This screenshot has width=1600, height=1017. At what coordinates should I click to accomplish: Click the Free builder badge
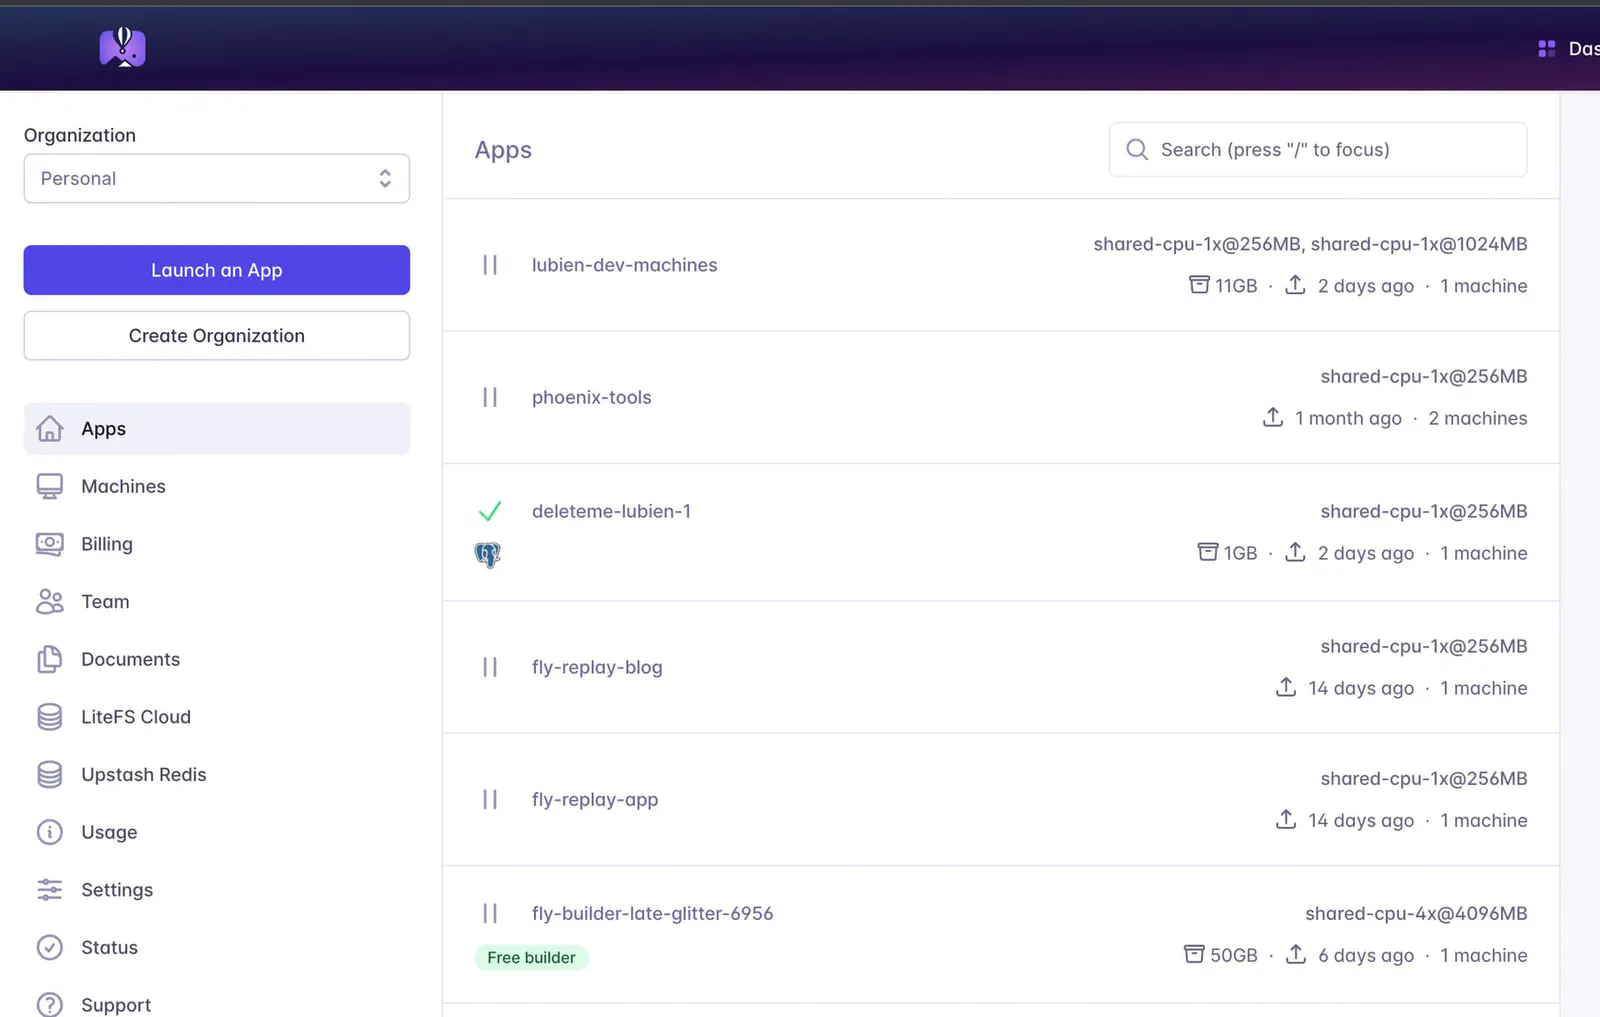pyautogui.click(x=531, y=958)
